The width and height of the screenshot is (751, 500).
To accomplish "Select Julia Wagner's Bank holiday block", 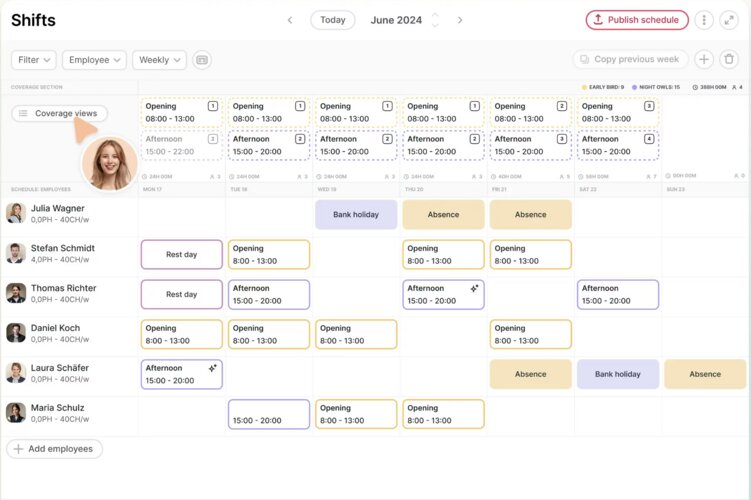I will click(356, 214).
